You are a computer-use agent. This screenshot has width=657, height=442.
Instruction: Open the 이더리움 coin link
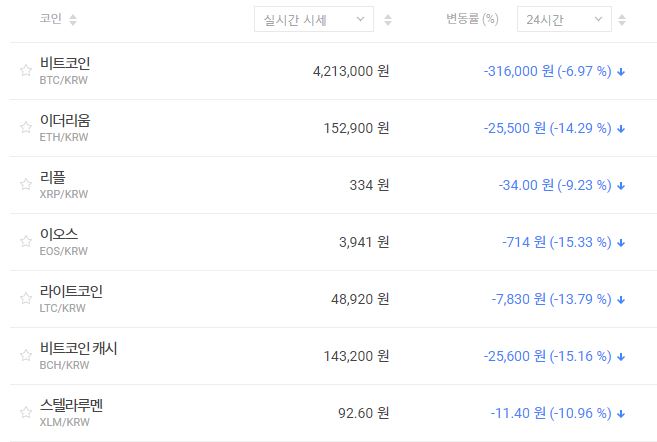65,121
